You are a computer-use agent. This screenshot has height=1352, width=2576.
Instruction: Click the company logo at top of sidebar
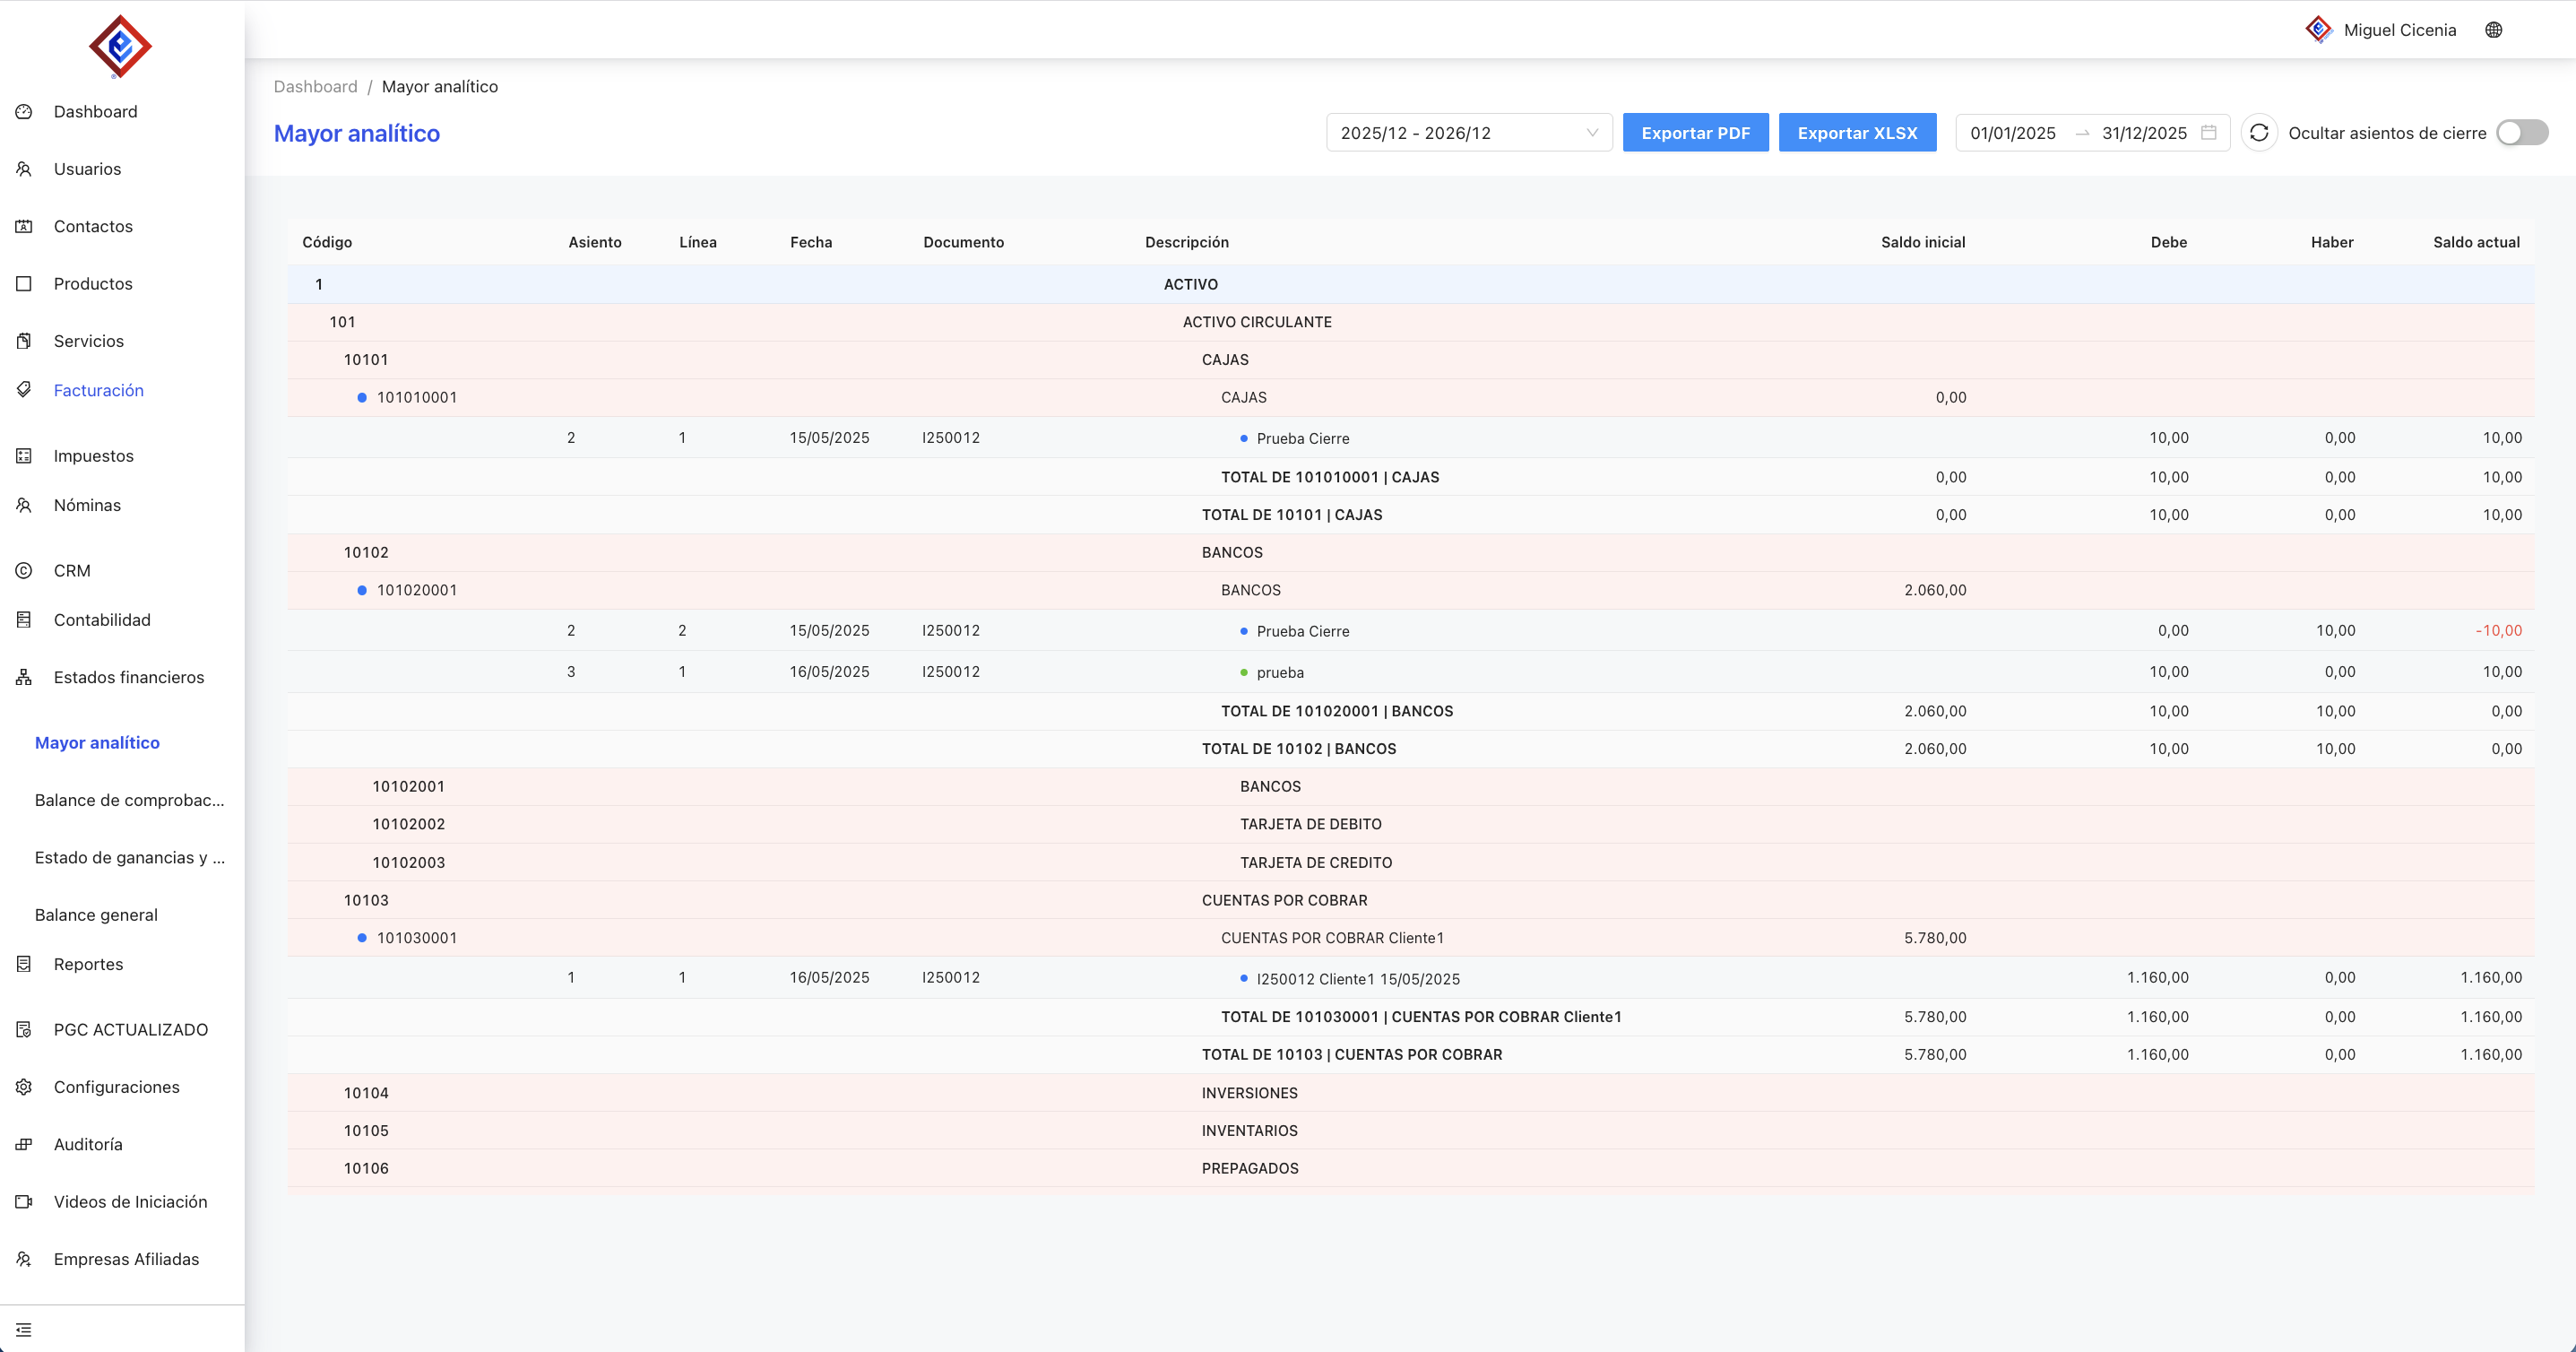coord(120,46)
